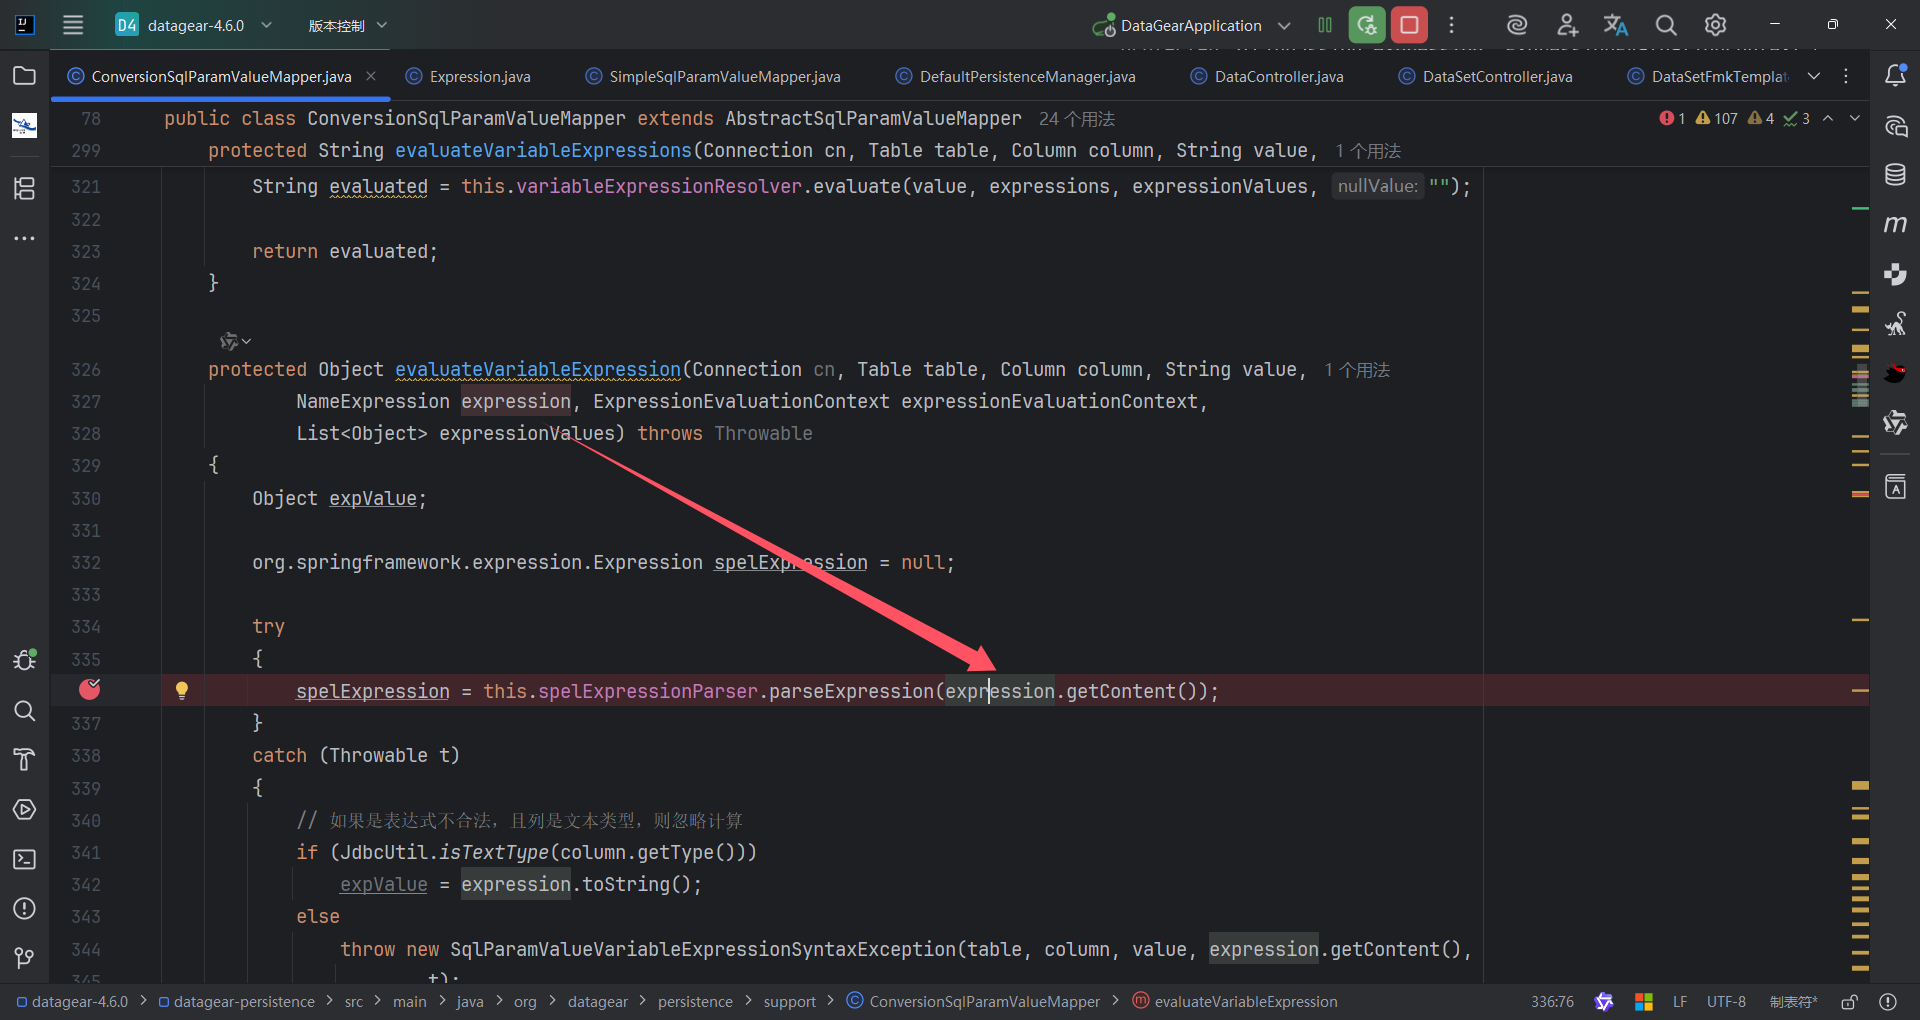
Task: Pause the running DataGearApplication program
Action: pos(1325,25)
